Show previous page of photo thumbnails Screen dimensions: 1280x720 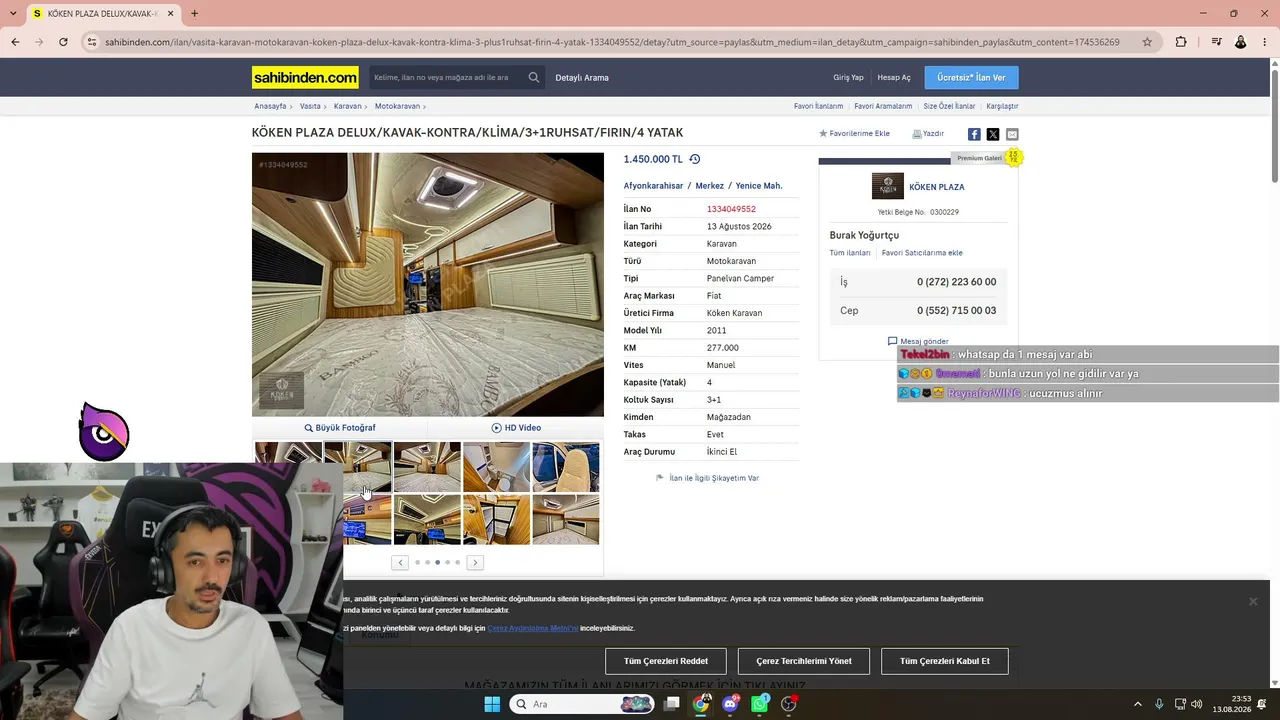(400, 563)
